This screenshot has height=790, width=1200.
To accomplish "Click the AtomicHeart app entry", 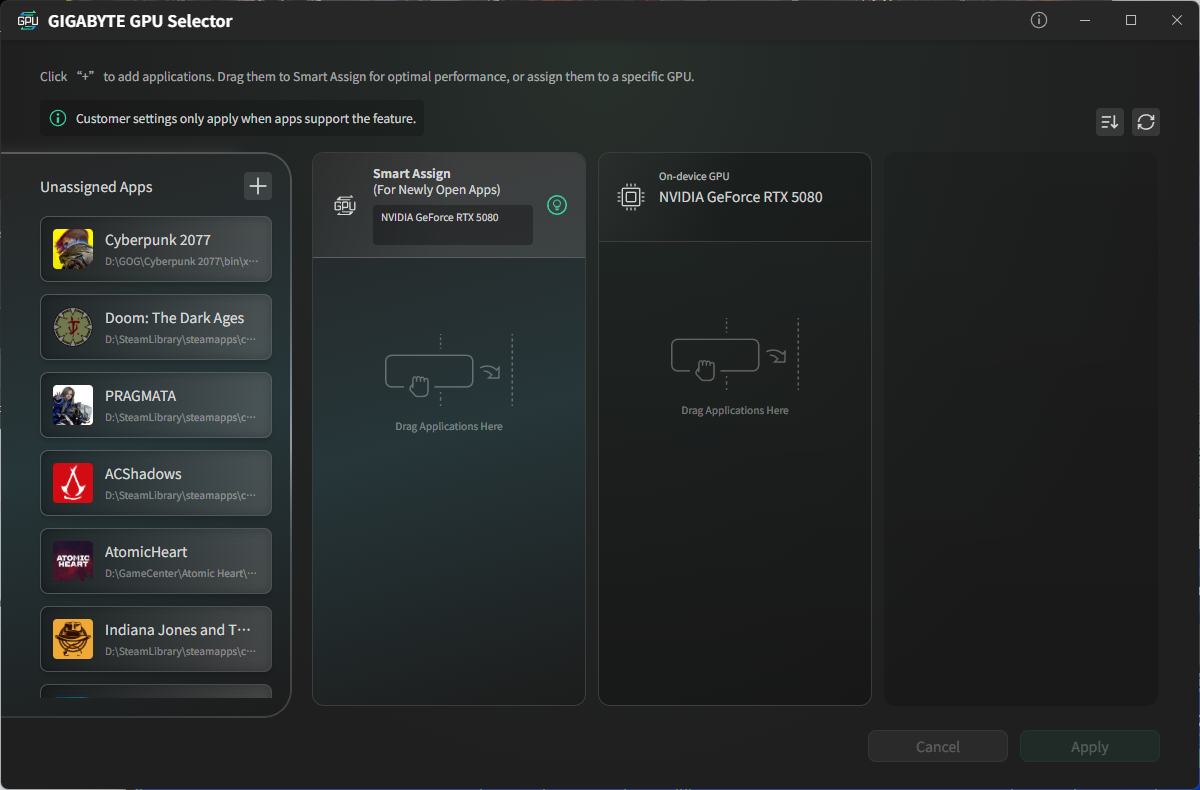I will [x=156, y=561].
